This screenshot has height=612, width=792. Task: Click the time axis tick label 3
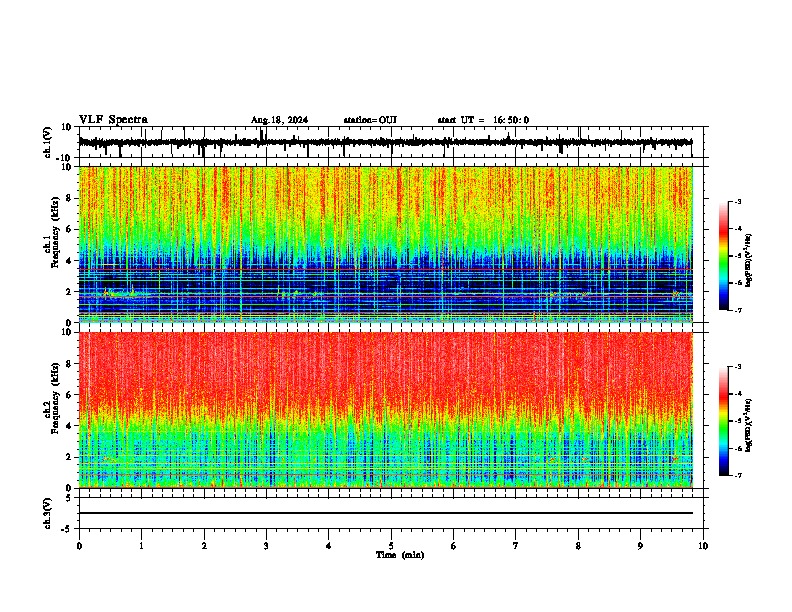click(266, 546)
